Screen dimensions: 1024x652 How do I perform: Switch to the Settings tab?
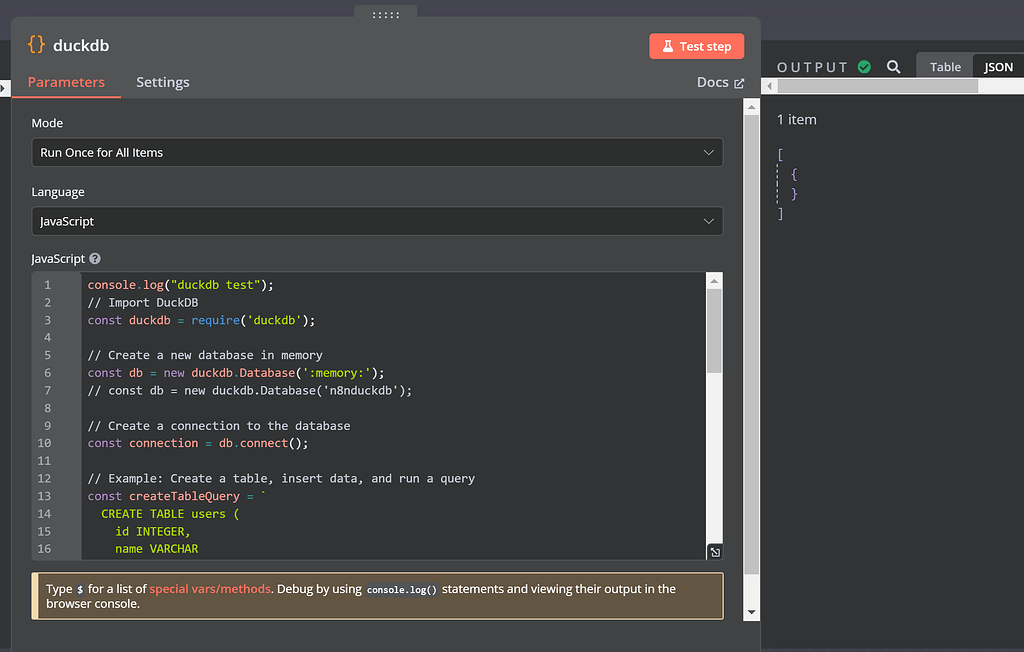[x=163, y=82]
